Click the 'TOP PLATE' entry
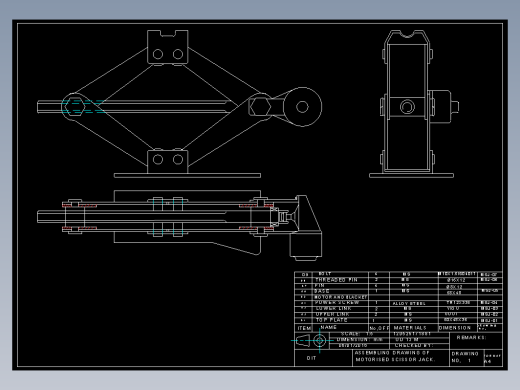Image resolution: width=520 pixels, height=390 pixels. coord(332,320)
